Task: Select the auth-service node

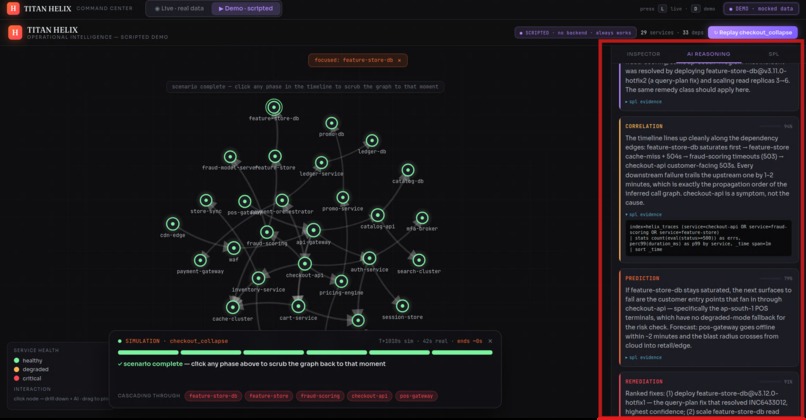Action: click(x=369, y=258)
